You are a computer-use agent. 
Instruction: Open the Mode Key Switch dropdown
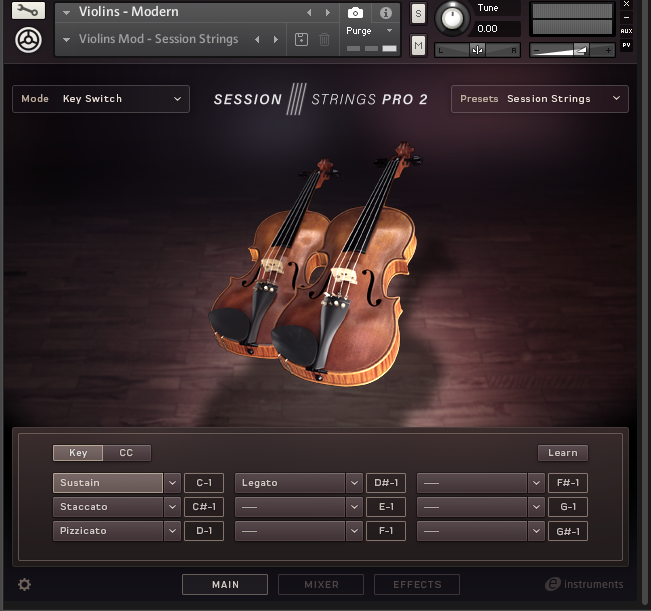pyautogui.click(x=101, y=99)
